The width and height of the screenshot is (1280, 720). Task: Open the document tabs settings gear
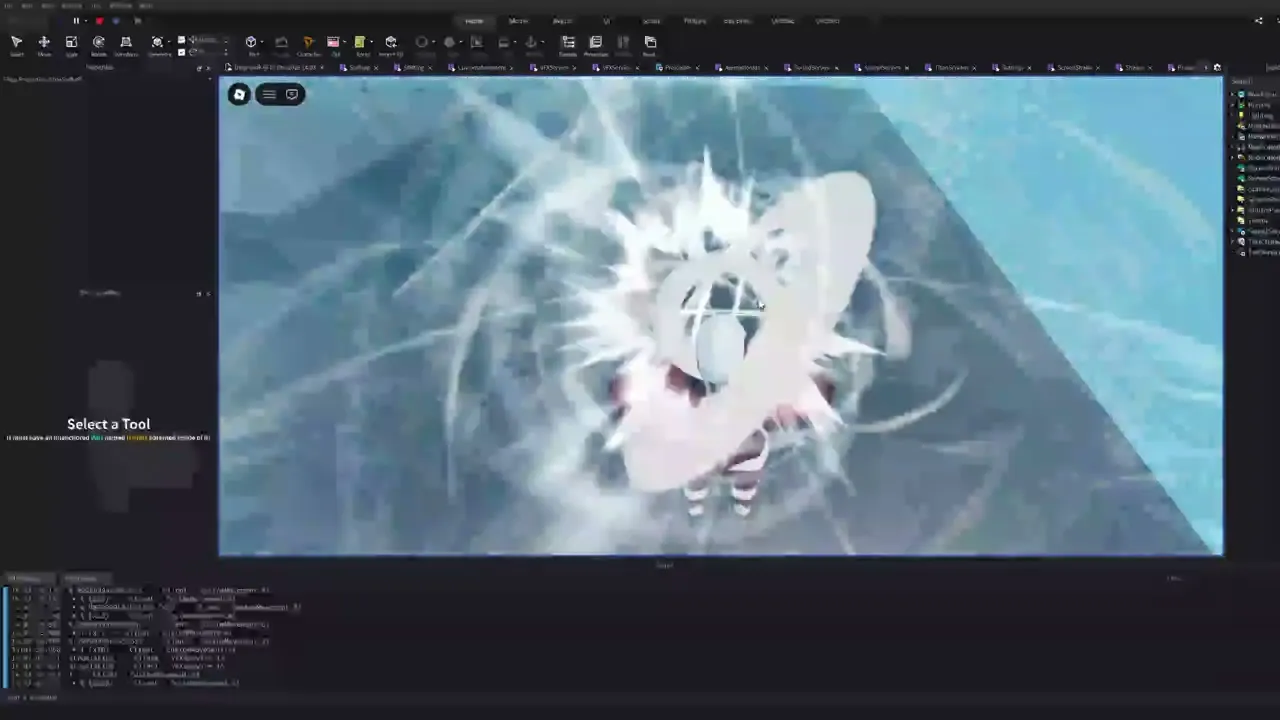pyautogui.click(x=1217, y=68)
